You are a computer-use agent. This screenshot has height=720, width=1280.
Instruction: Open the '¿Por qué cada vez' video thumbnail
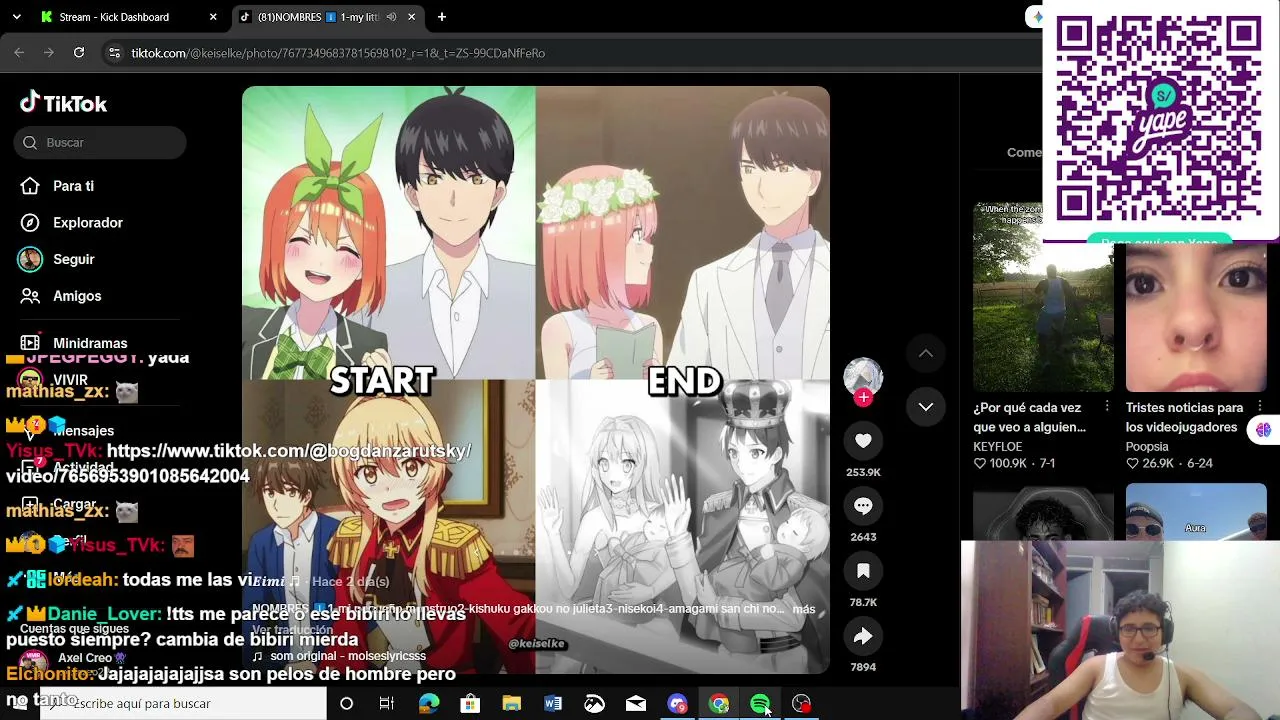tap(1043, 297)
